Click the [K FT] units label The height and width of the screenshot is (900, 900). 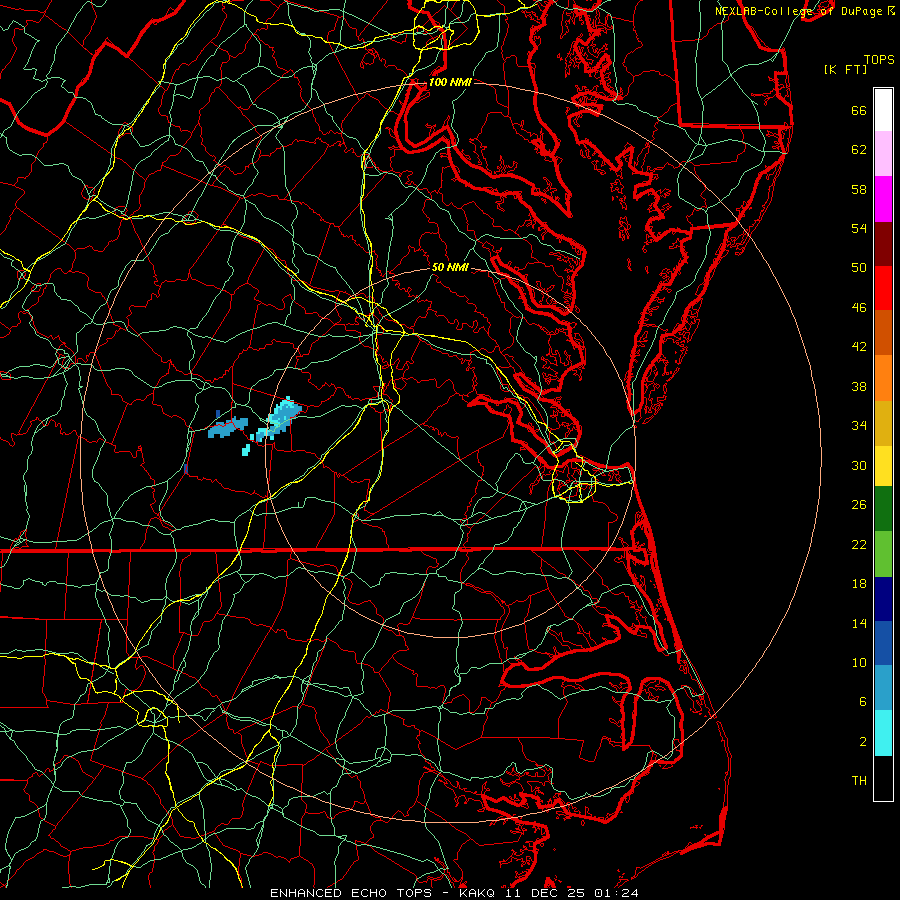click(x=845, y=70)
